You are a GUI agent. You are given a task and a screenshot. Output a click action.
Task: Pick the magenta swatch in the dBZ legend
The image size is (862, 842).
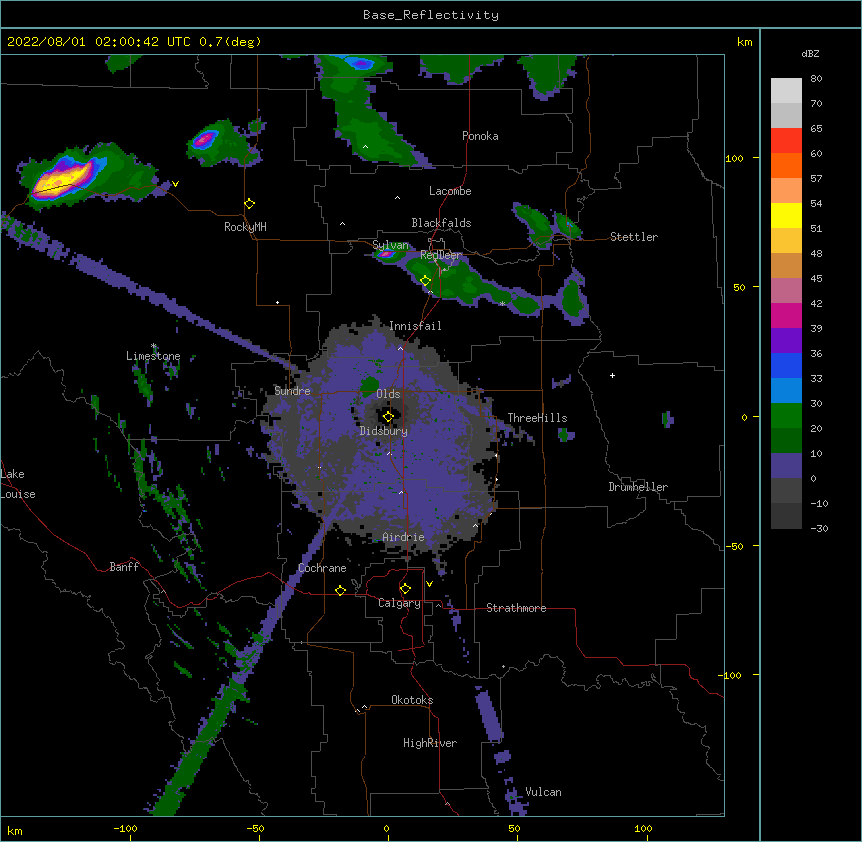pos(786,315)
